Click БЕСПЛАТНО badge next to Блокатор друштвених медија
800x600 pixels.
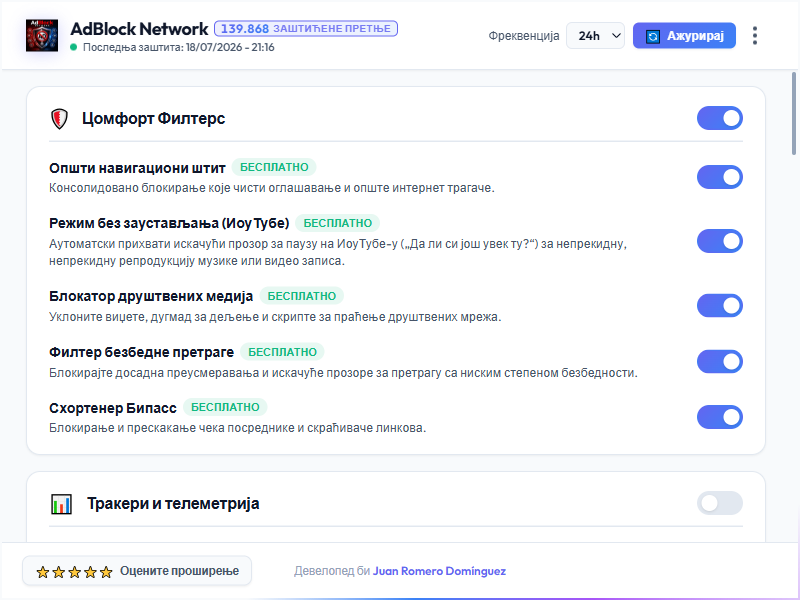(302, 296)
